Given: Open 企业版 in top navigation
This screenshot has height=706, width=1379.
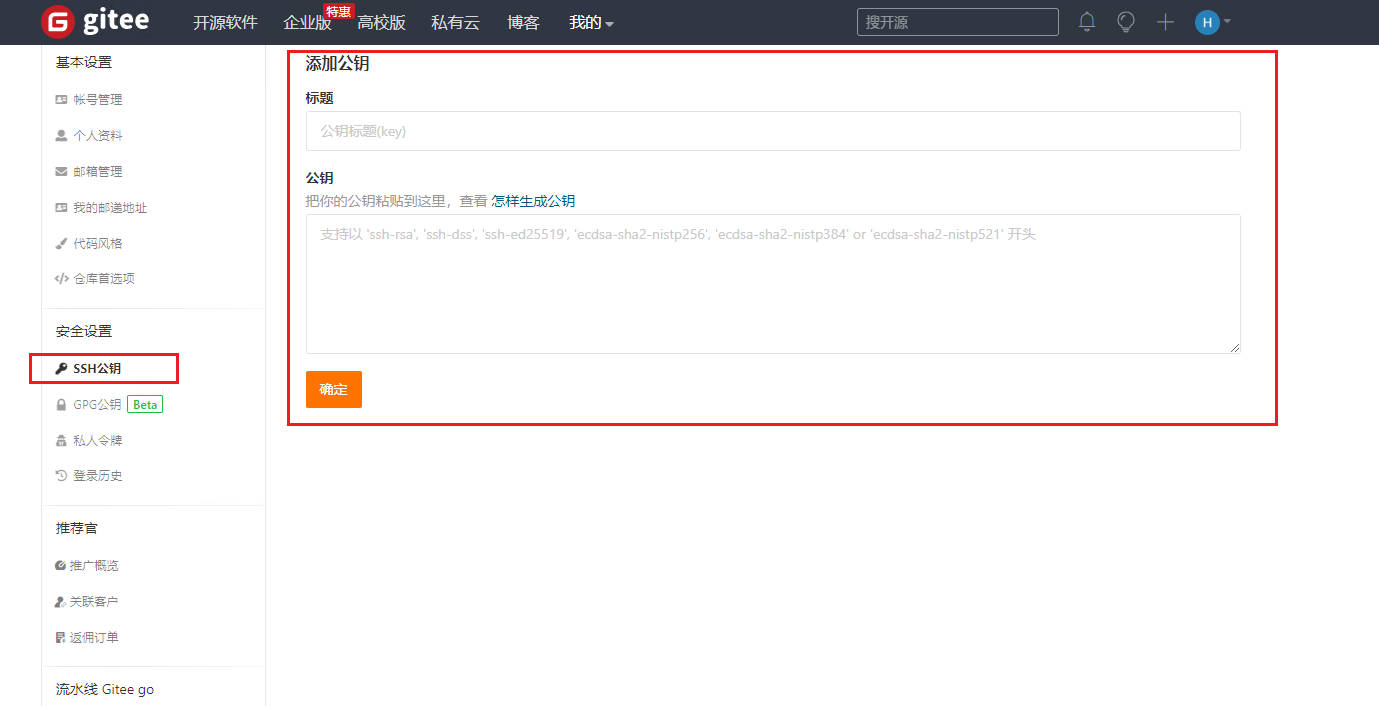Looking at the screenshot, I should [x=307, y=22].
